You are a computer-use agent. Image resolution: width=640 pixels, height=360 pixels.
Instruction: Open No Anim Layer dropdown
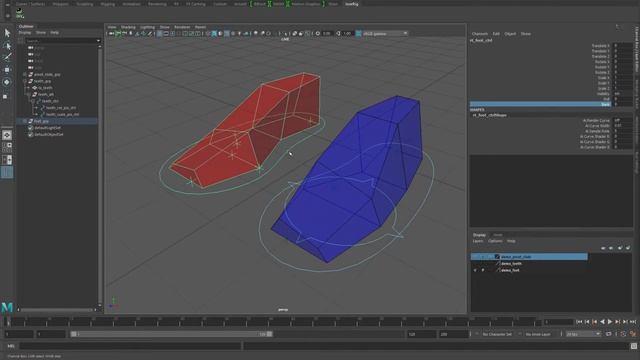538,334
